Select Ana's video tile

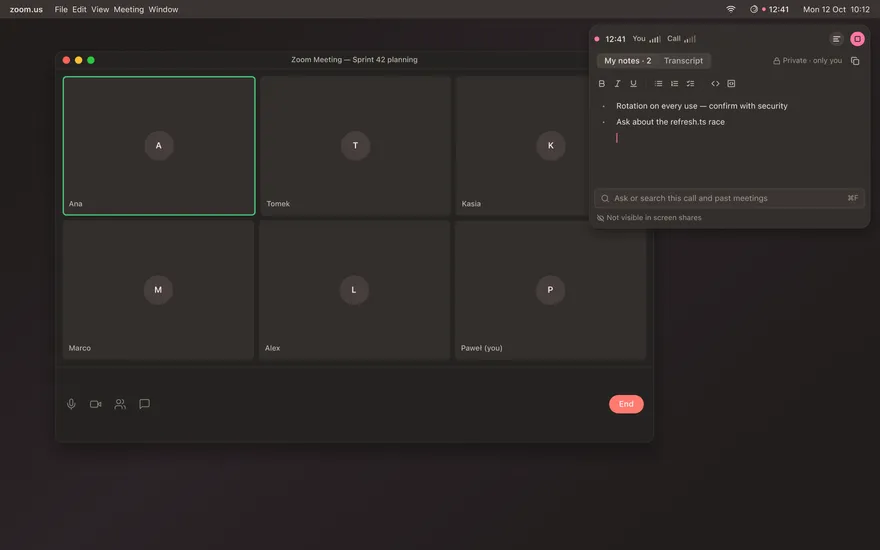pos(159,146)
